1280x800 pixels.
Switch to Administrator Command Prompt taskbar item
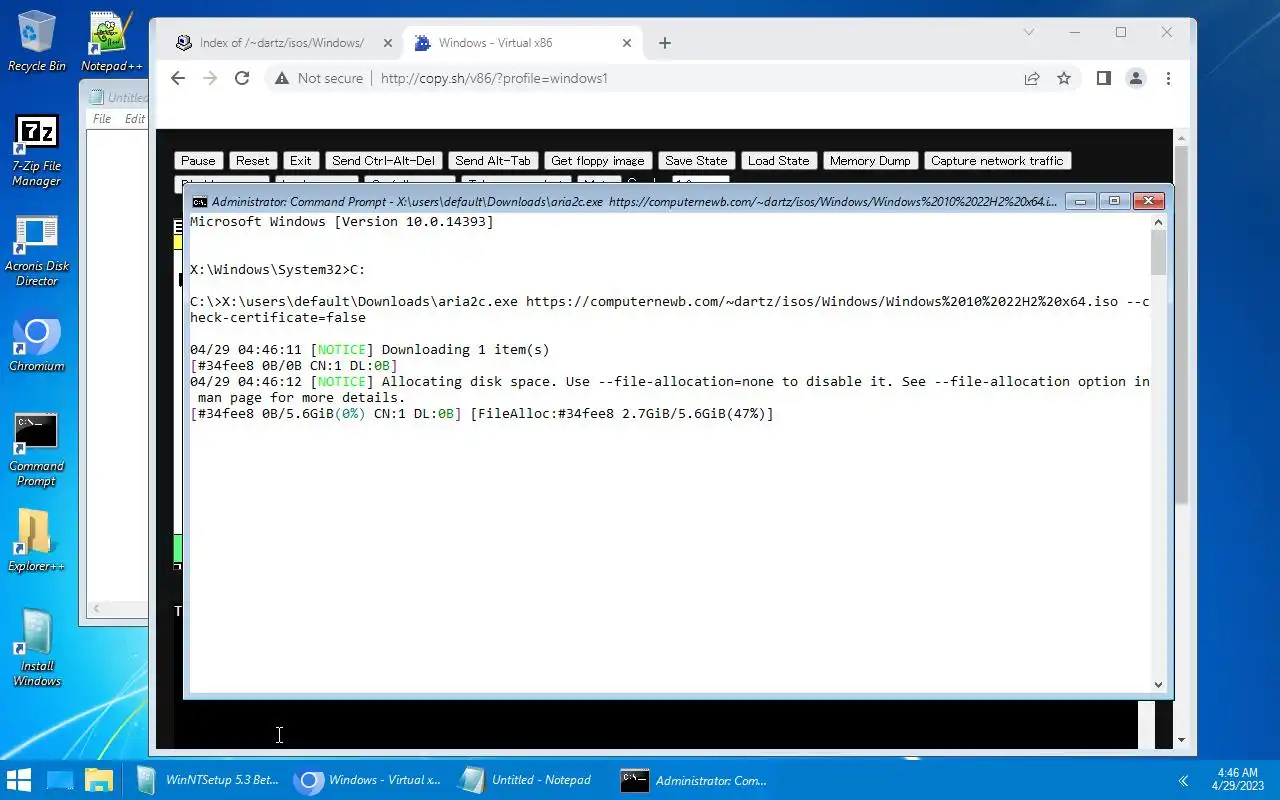tap(694, 780)
